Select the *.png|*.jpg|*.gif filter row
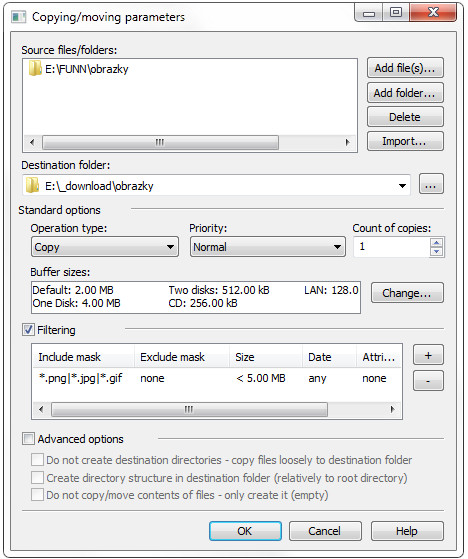The width and height of the screenshot is (468, 559). [x=217, y=378]
